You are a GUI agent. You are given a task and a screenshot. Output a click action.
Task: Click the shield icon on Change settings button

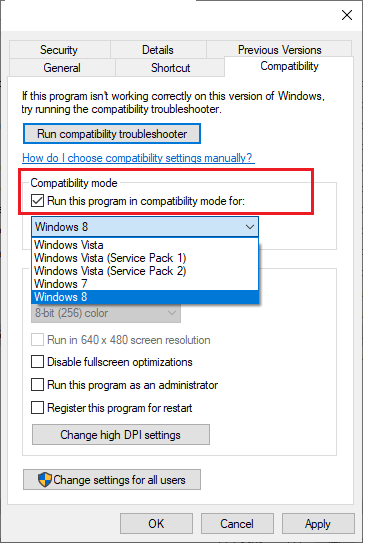(x=45, y=480)
